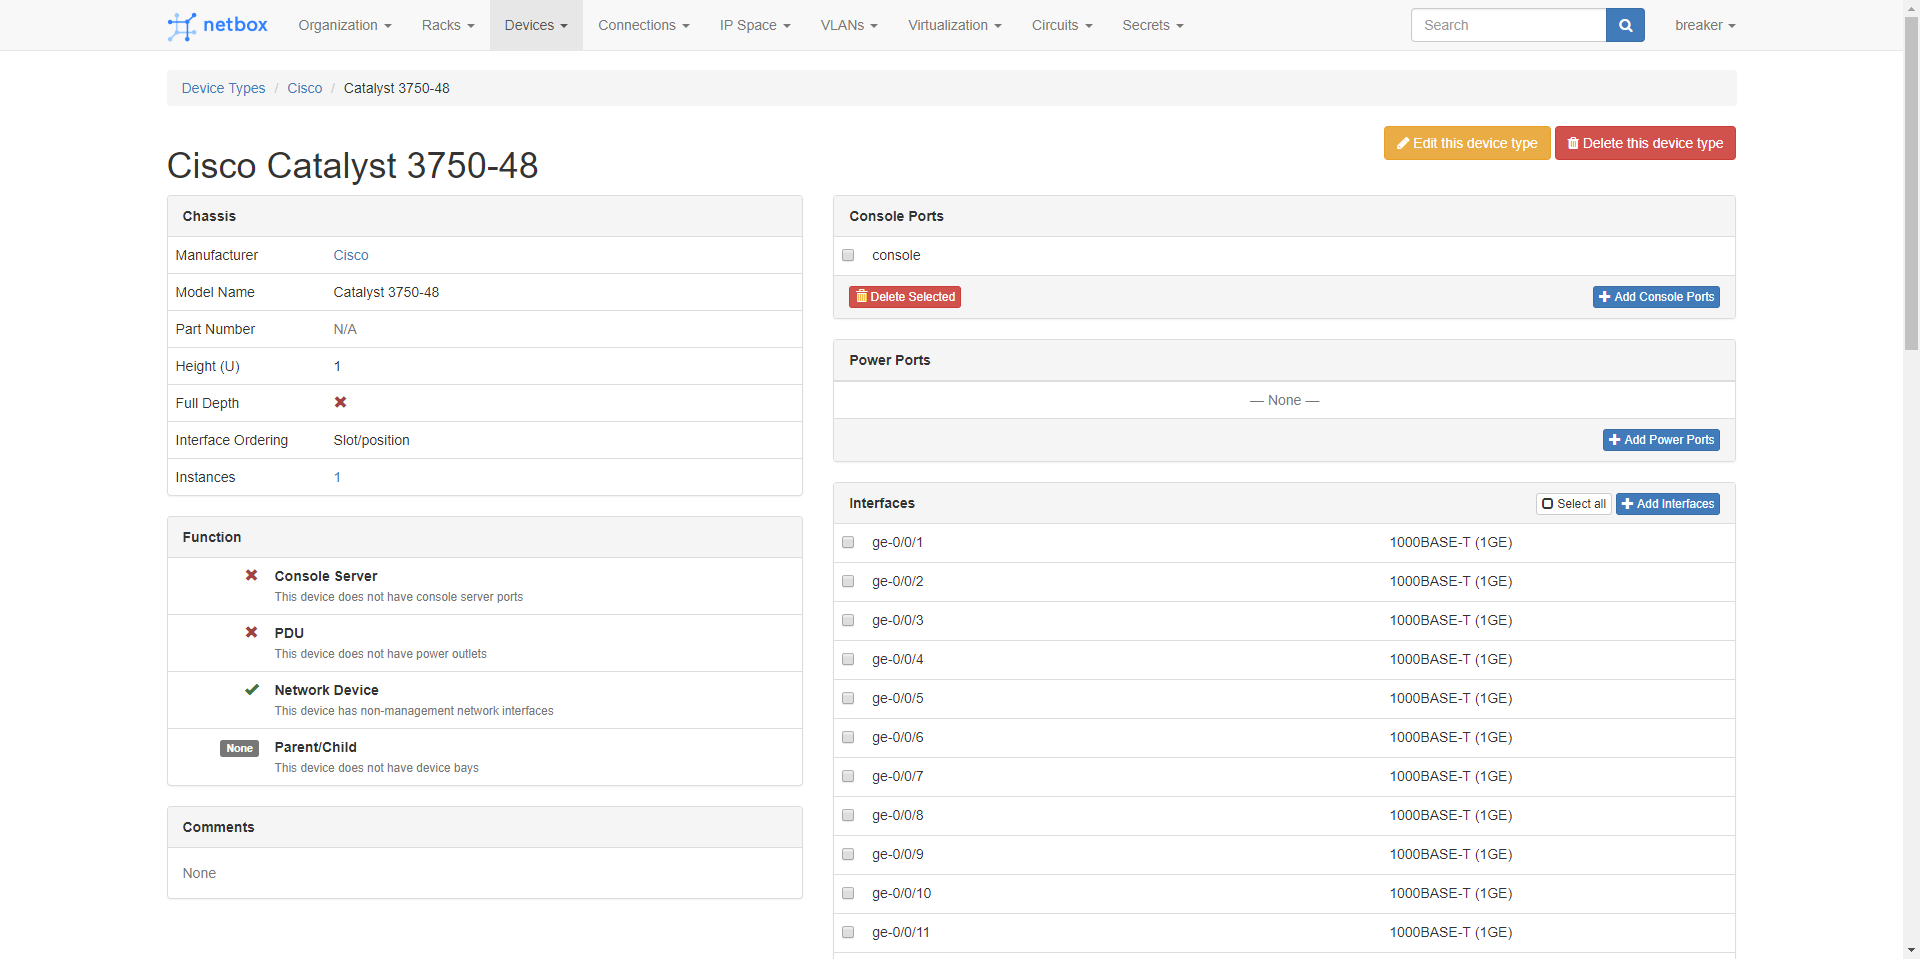Expand the Circuits menu
The width and height of the screenshot is (1920, 959).
click(1061, 25)
